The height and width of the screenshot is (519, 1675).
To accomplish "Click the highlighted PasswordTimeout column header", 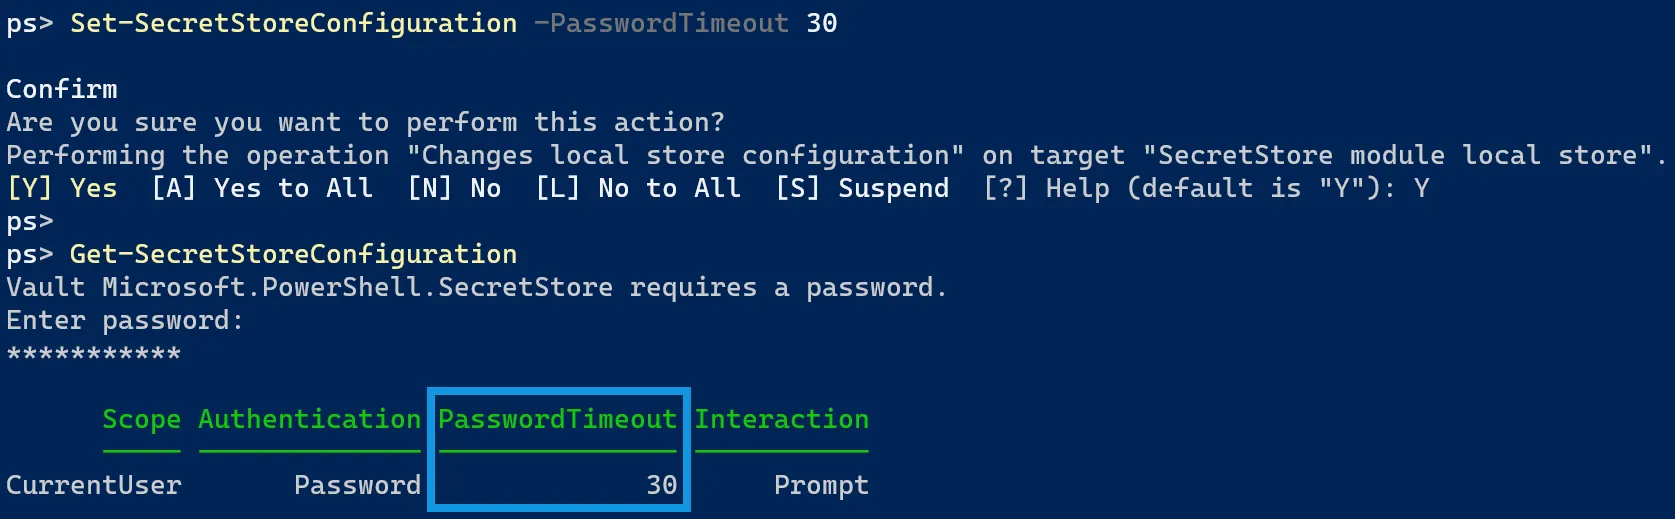I will point(557,420).
